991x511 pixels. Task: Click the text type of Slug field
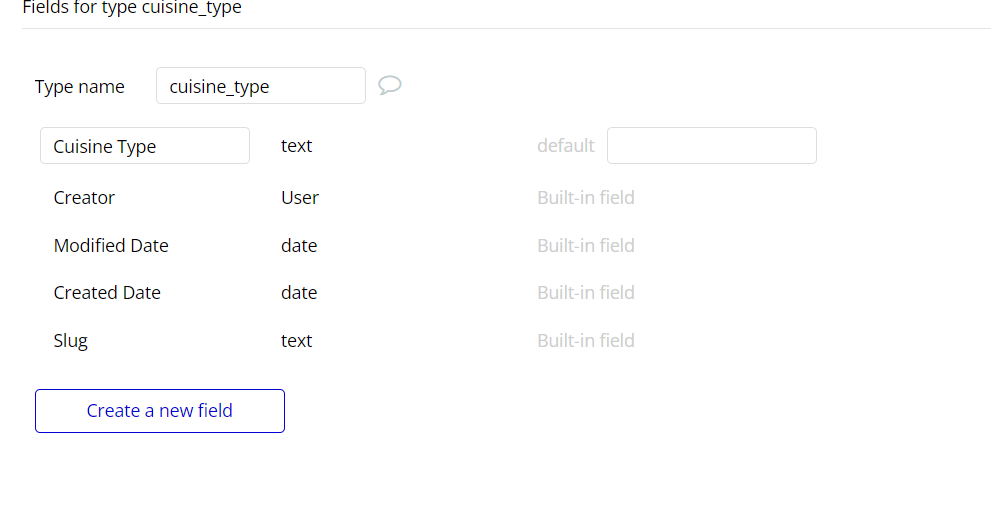pos(297,341)
